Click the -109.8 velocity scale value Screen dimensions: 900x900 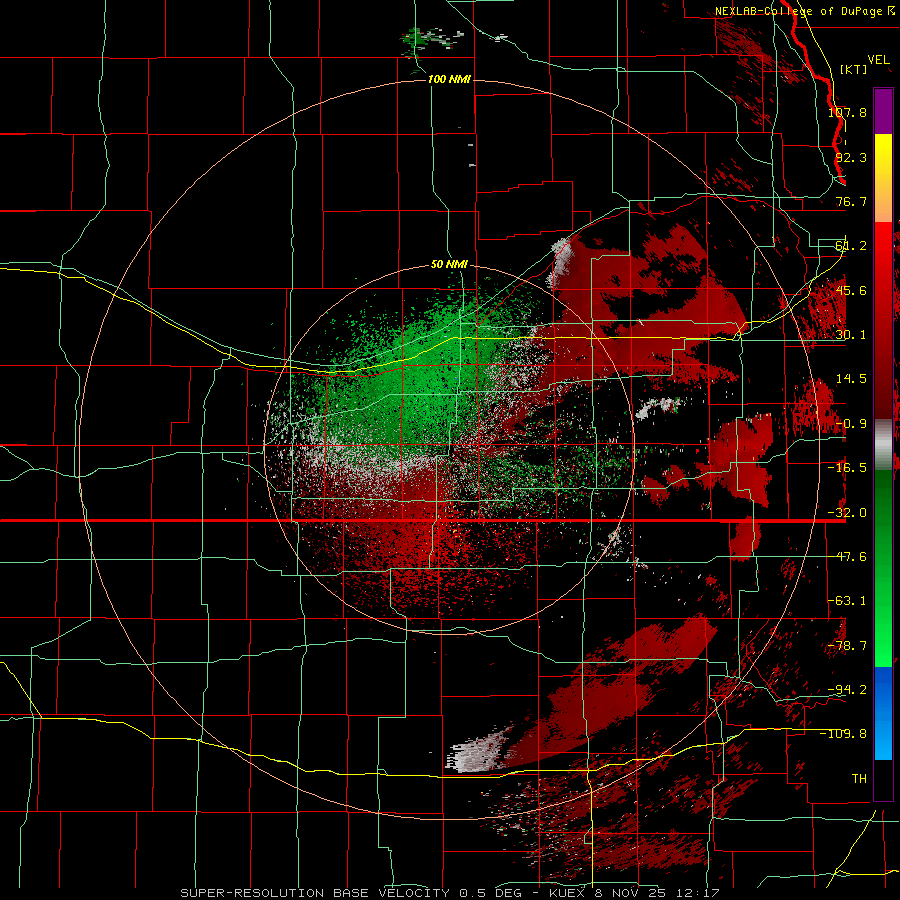844,734
